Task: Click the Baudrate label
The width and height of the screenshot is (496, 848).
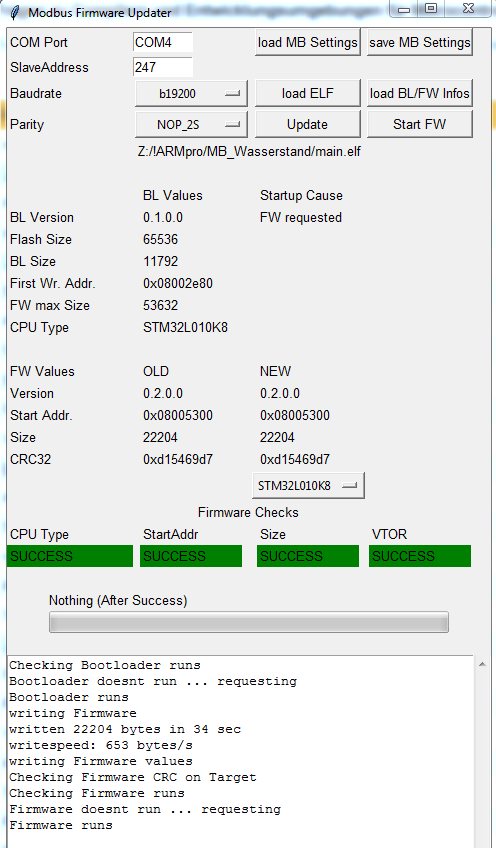Action: [x=36, y=93]
